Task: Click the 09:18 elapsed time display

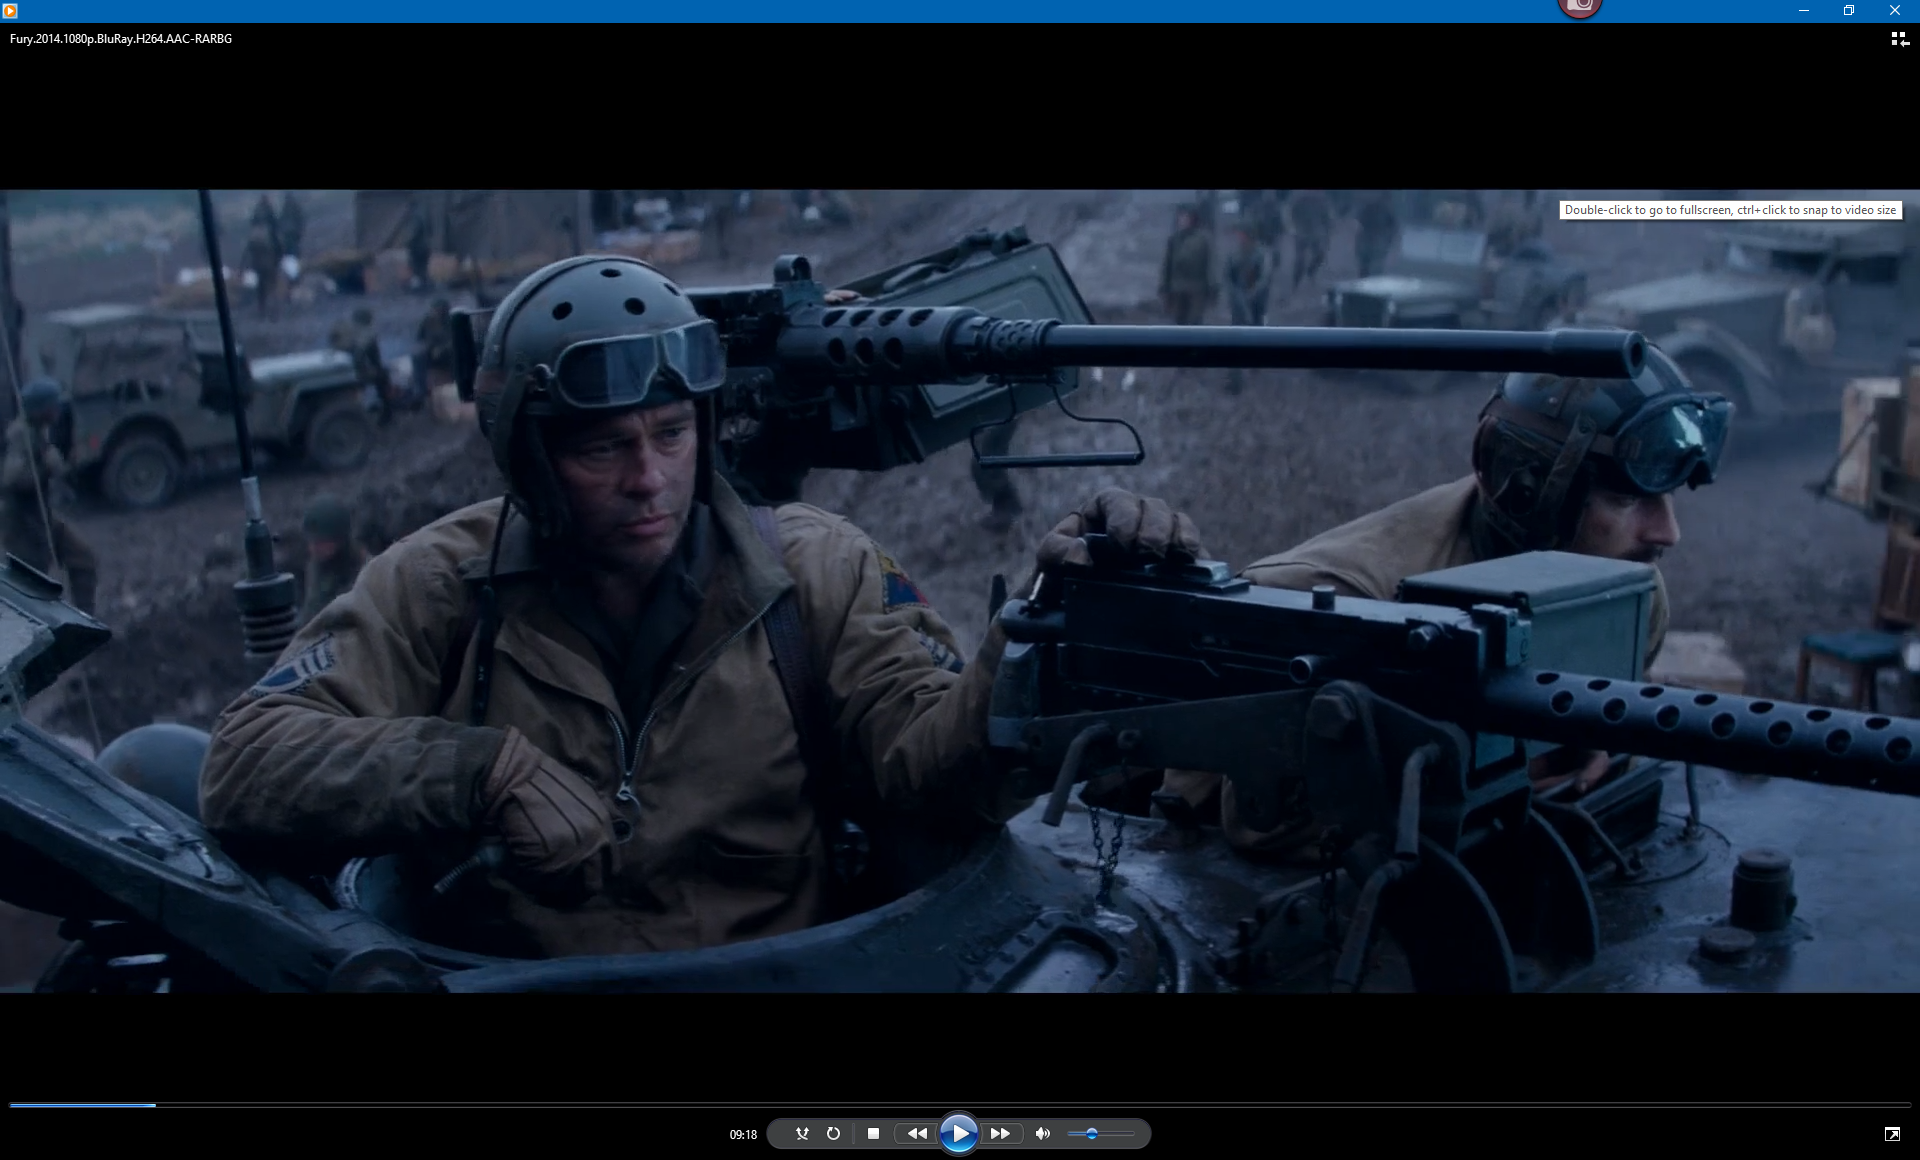Action: pos(743,1134)
